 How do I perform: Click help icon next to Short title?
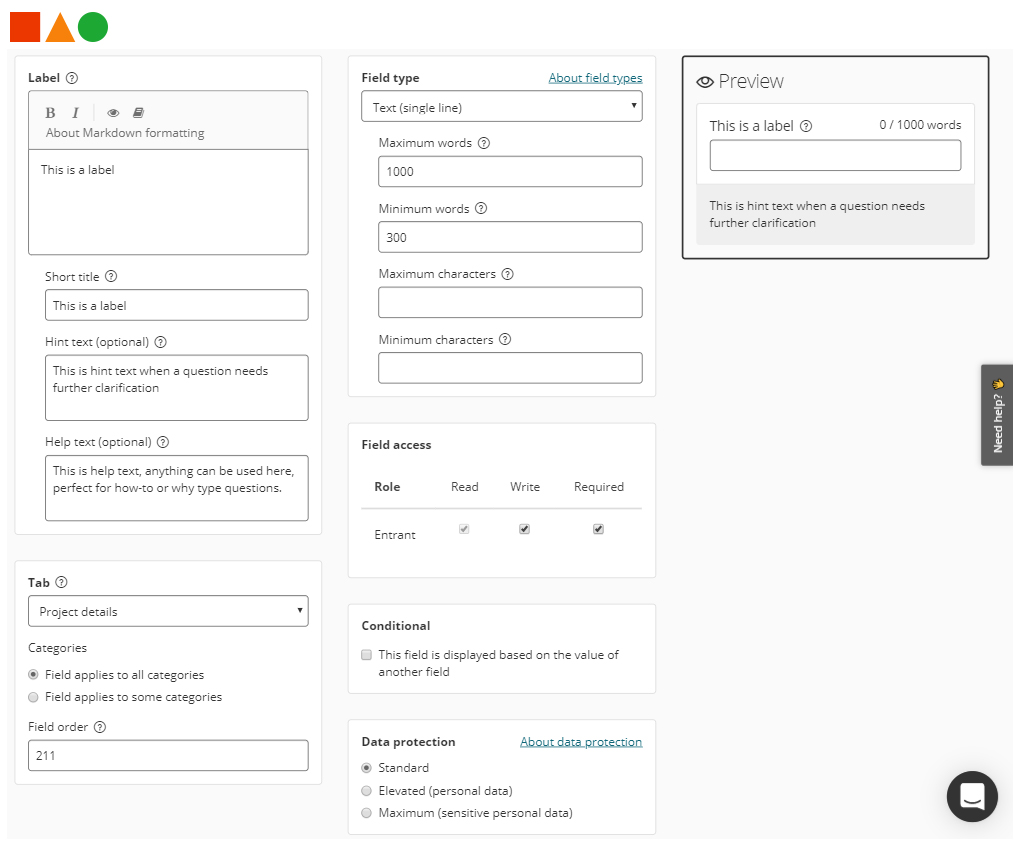[111, 277]
